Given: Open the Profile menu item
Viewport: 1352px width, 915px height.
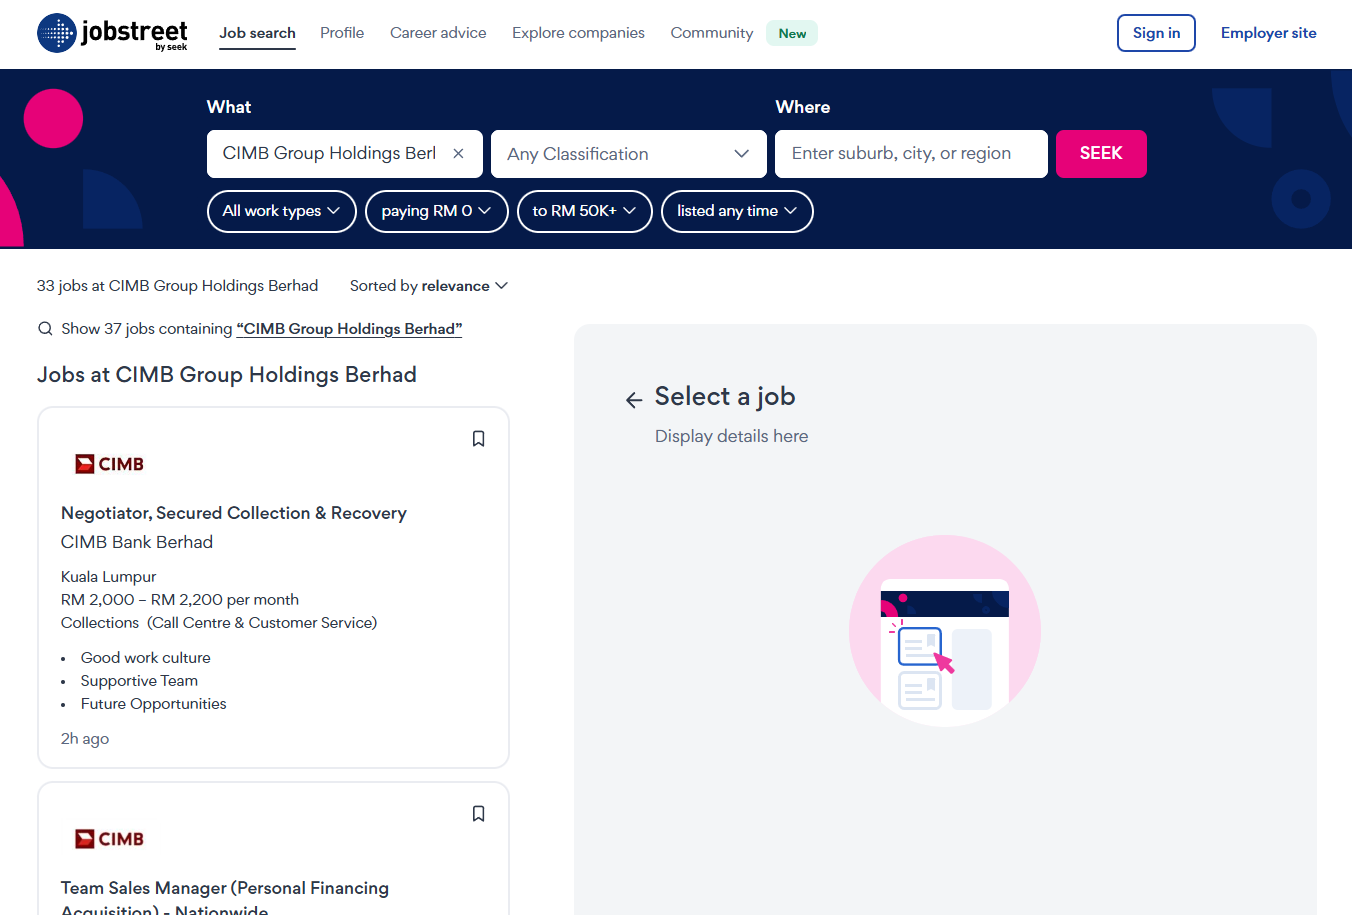Looking at the screenshot, I should [x=342, y=33].
